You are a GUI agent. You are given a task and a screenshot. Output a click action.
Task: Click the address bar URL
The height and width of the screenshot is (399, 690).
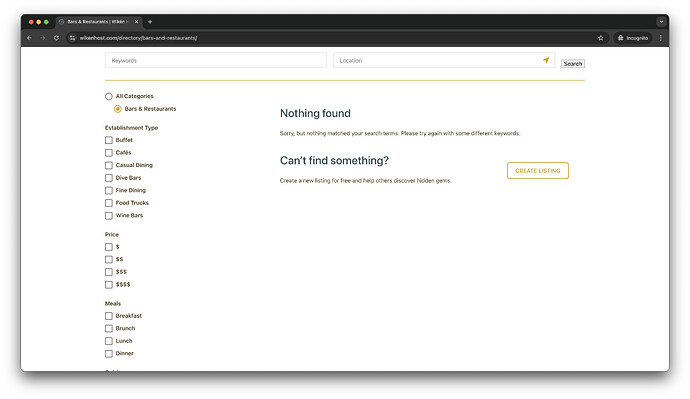138,38
